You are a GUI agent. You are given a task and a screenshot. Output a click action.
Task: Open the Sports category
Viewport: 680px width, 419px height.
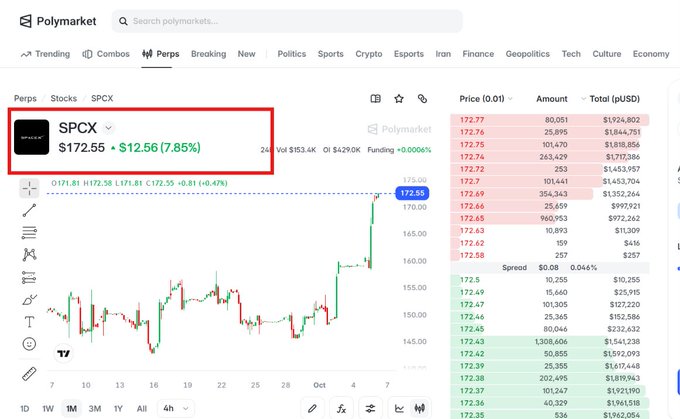330,54
